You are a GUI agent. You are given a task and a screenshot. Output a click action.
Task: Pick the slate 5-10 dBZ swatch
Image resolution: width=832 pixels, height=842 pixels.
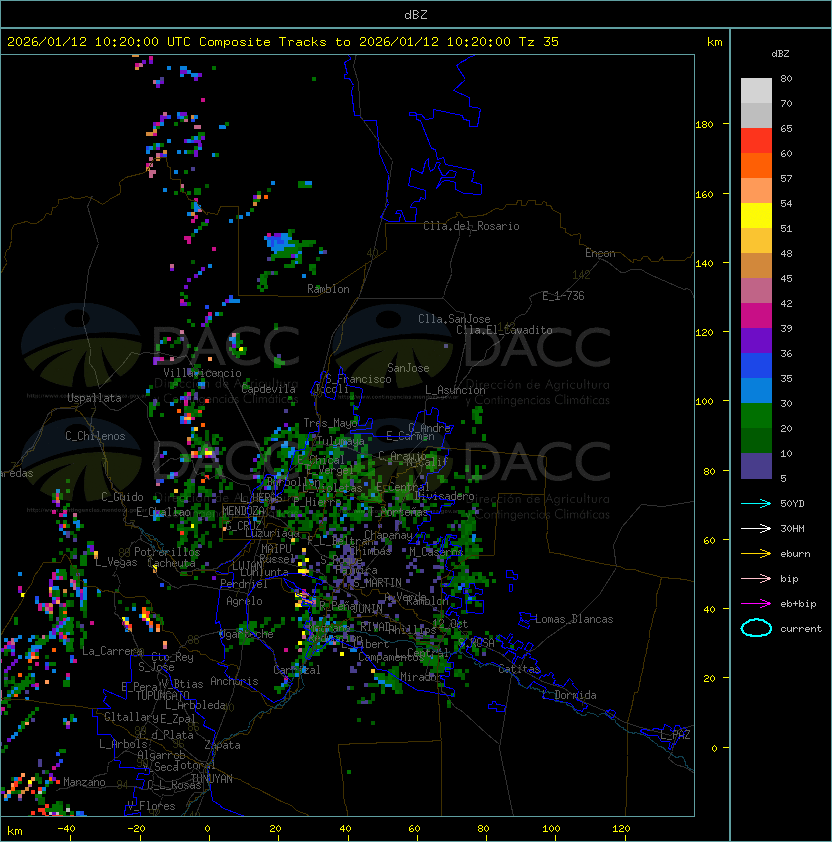tap(756, 466)
